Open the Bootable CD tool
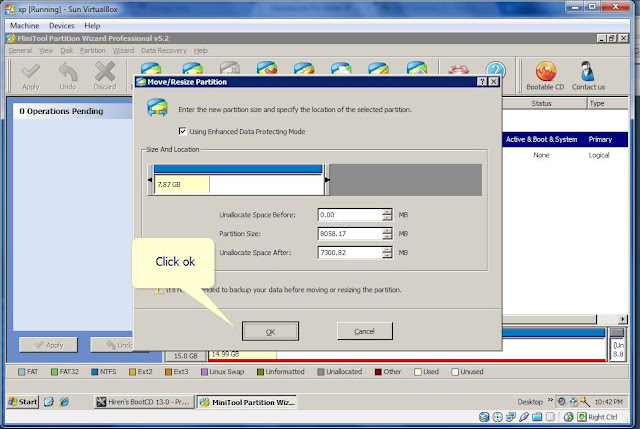This screenshot has height=429, width=640. coord(545,76)
